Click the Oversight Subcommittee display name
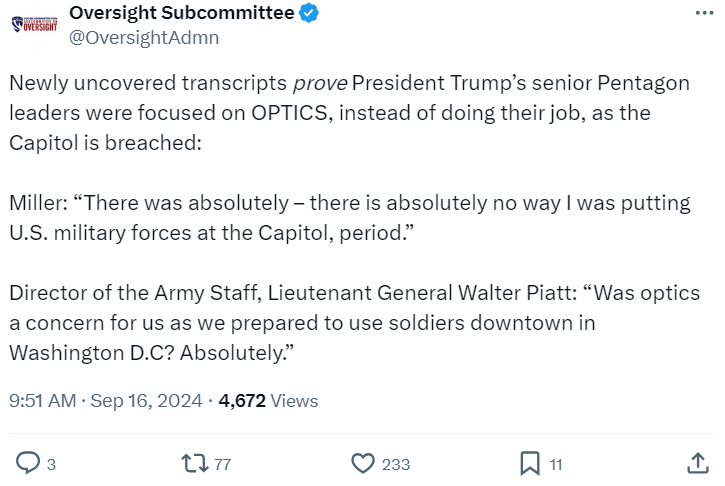725x486 pixels. point(181,13)
